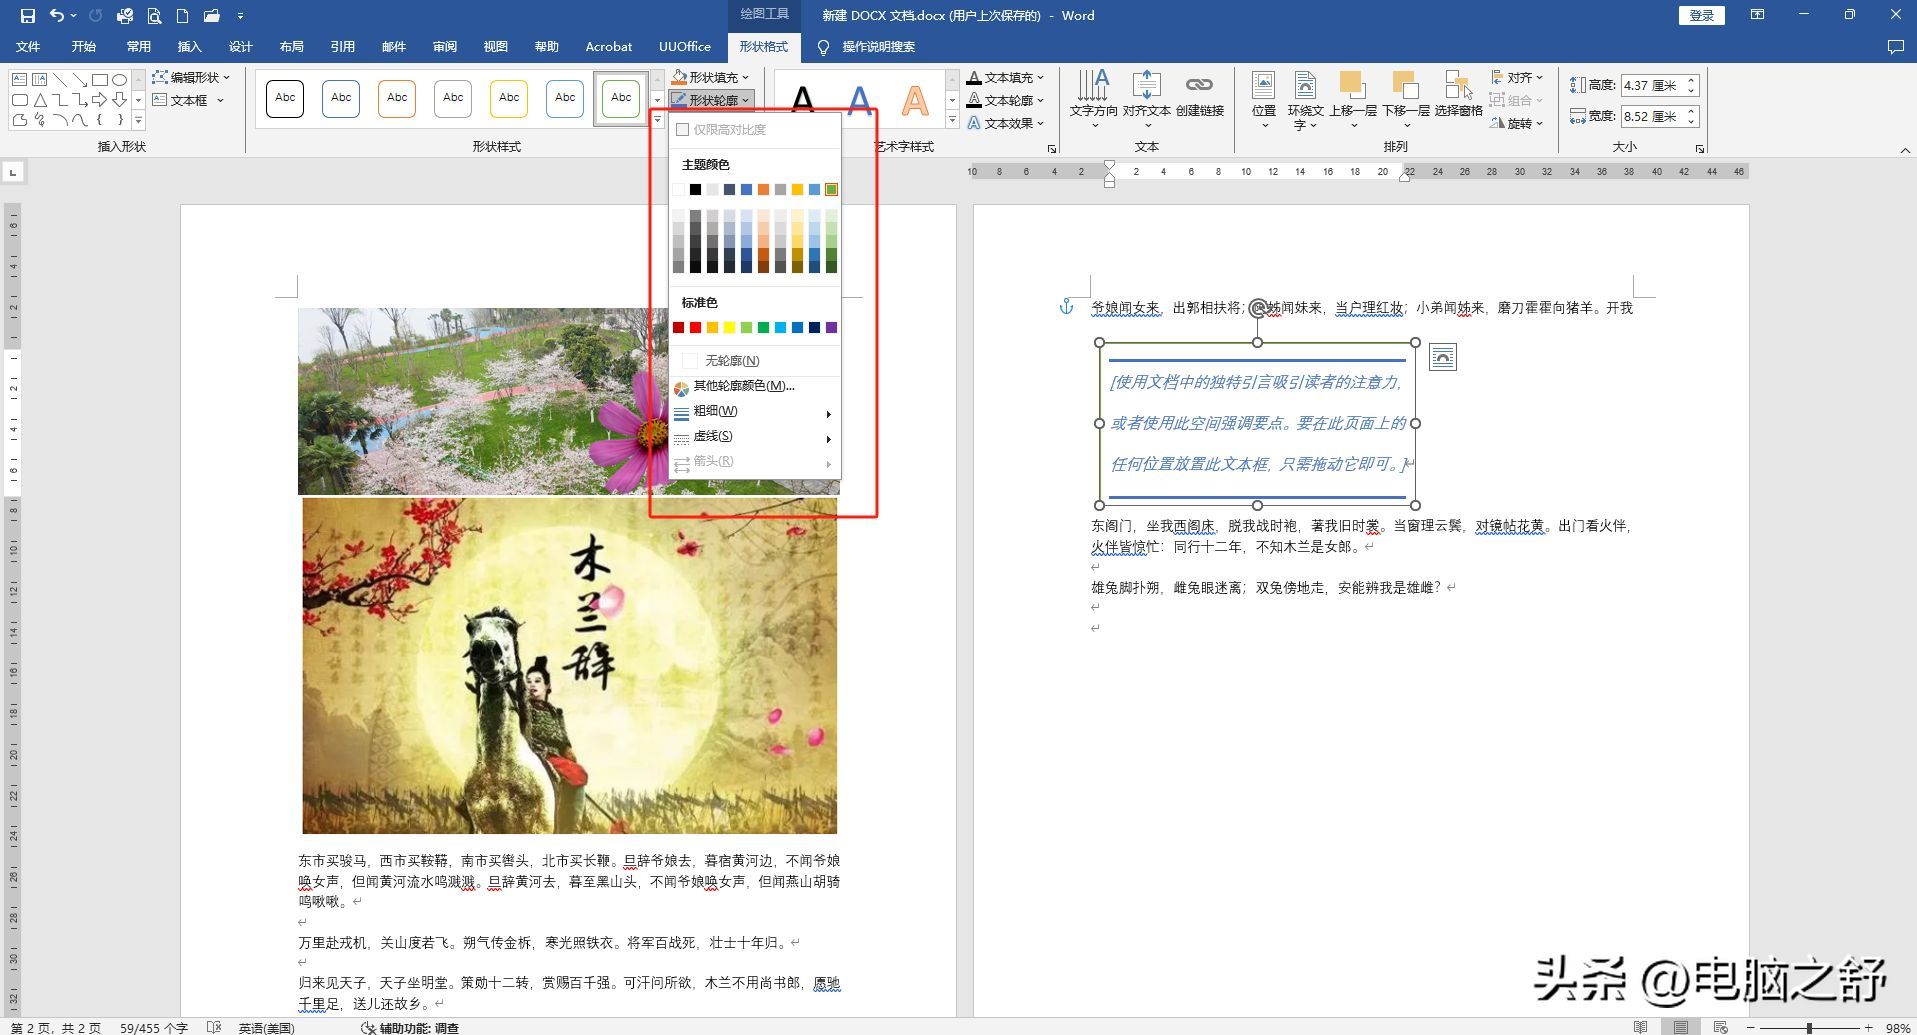The height and width of the screenshot is (1035, 1917).
Task: Pick the rectangle shape in Insert Shapes
Action: pos(99,79)
